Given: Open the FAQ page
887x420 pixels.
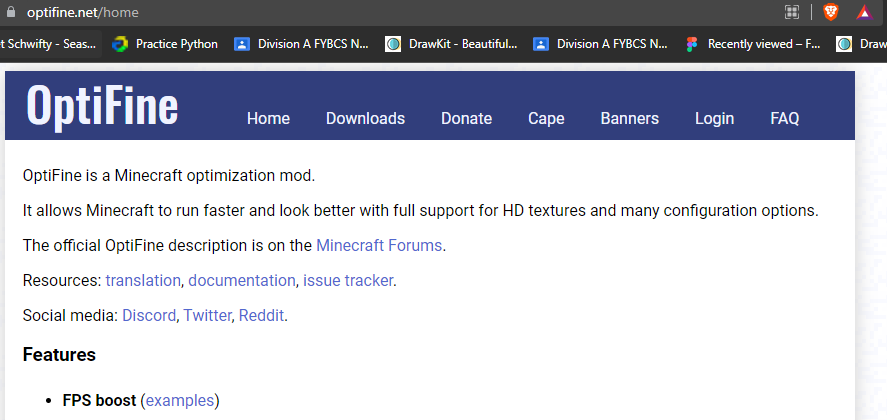Looking at the screenshot, I should click(785, 118).
